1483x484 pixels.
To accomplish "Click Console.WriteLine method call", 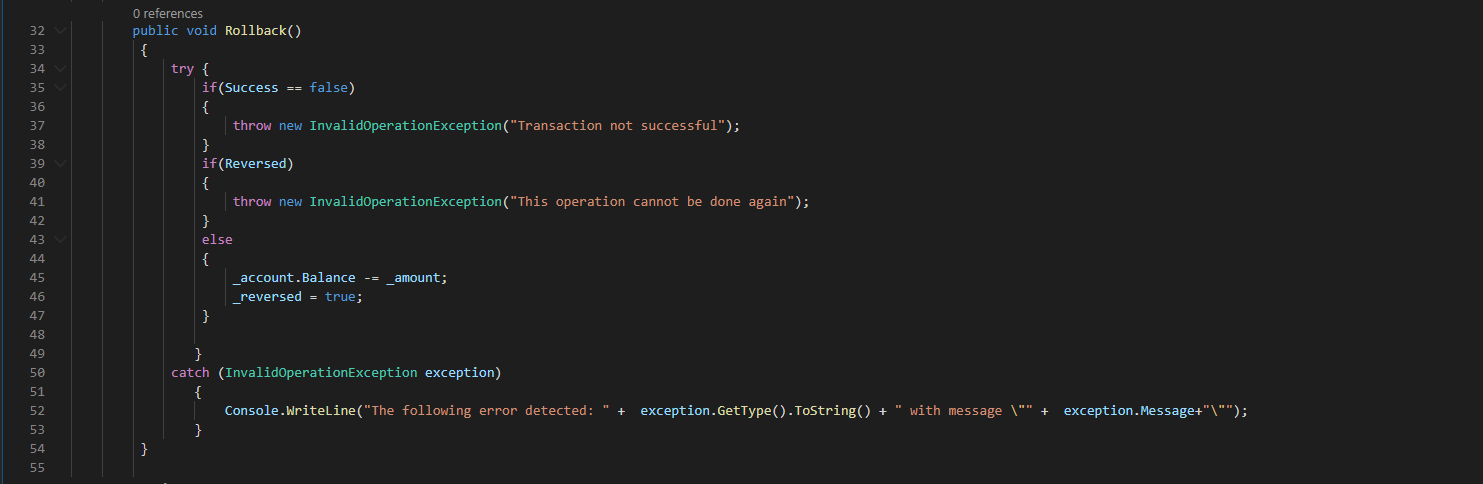I will (290, 410).
